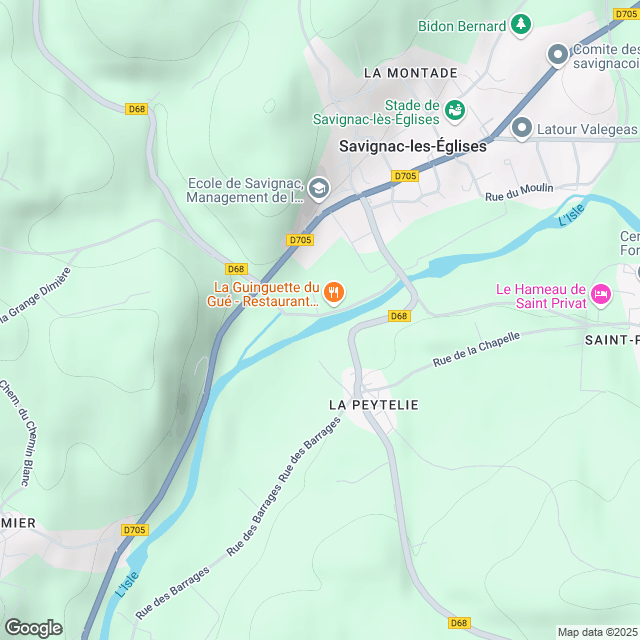Click the La Peytelie locality label

point(374,405)
